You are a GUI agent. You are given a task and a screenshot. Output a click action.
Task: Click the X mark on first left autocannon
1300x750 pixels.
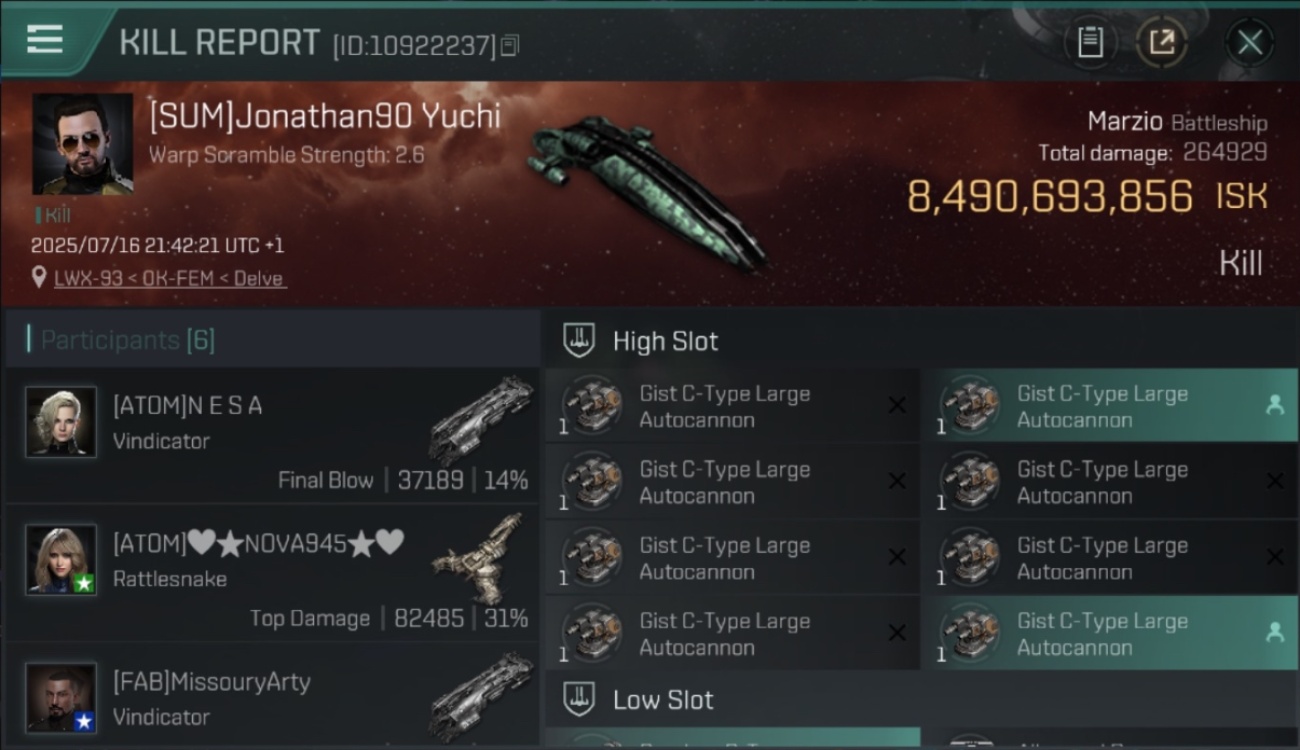coord(897,405)
